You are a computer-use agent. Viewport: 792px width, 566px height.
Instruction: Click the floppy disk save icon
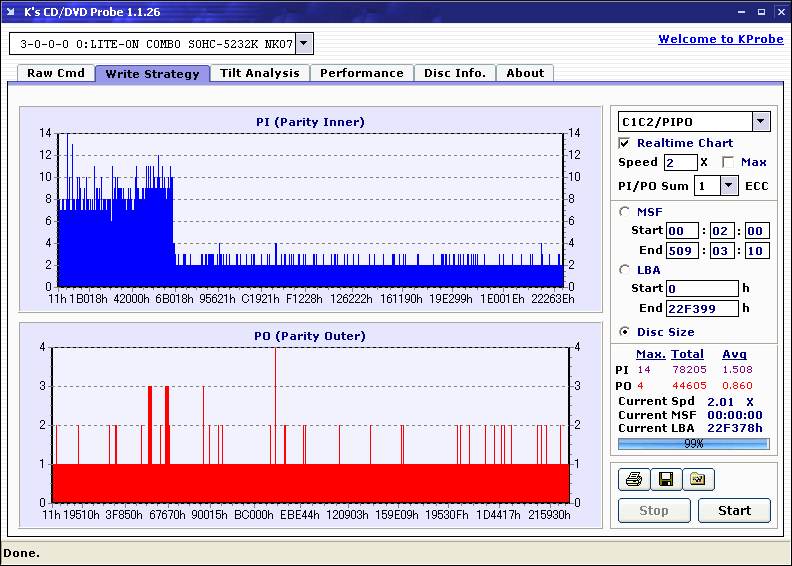tap(665, 480)
